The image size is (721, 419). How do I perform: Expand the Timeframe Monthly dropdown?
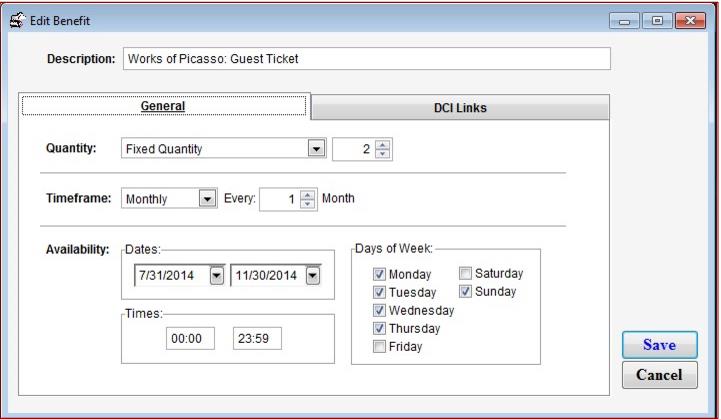(208, 198)
